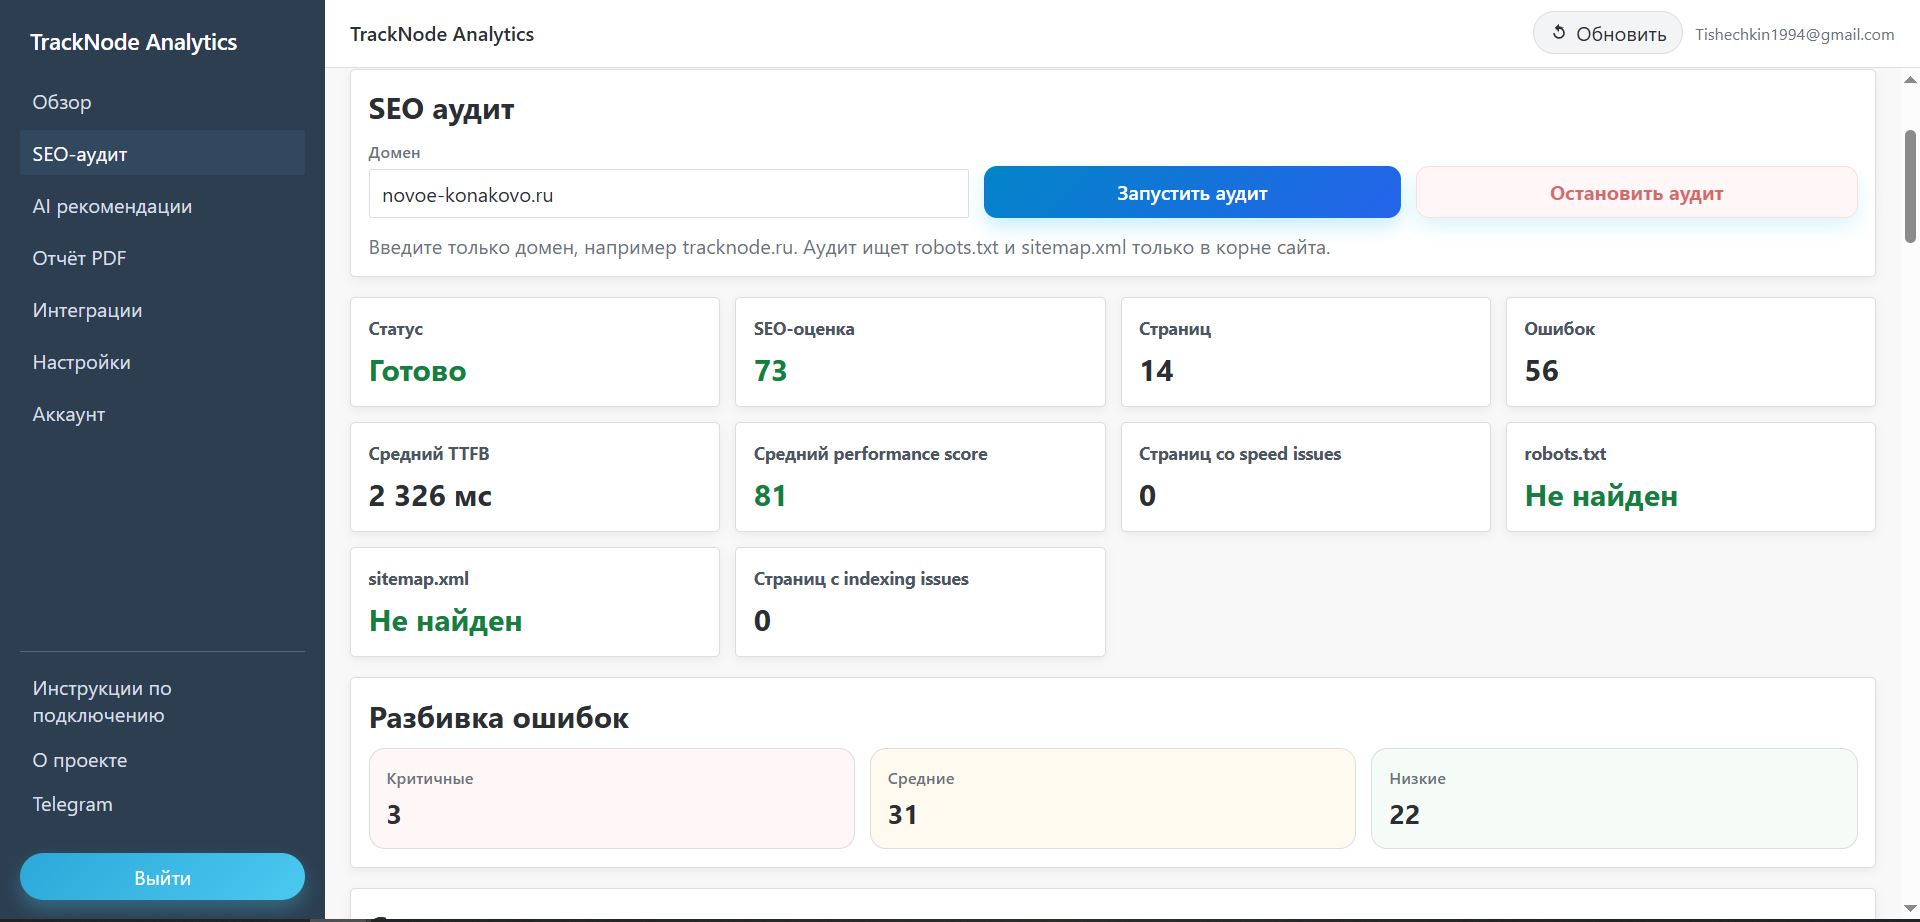Click the TrackNode Analytics header title
The width and height of the screenshot is (1920, 922).
pos(443,33)
